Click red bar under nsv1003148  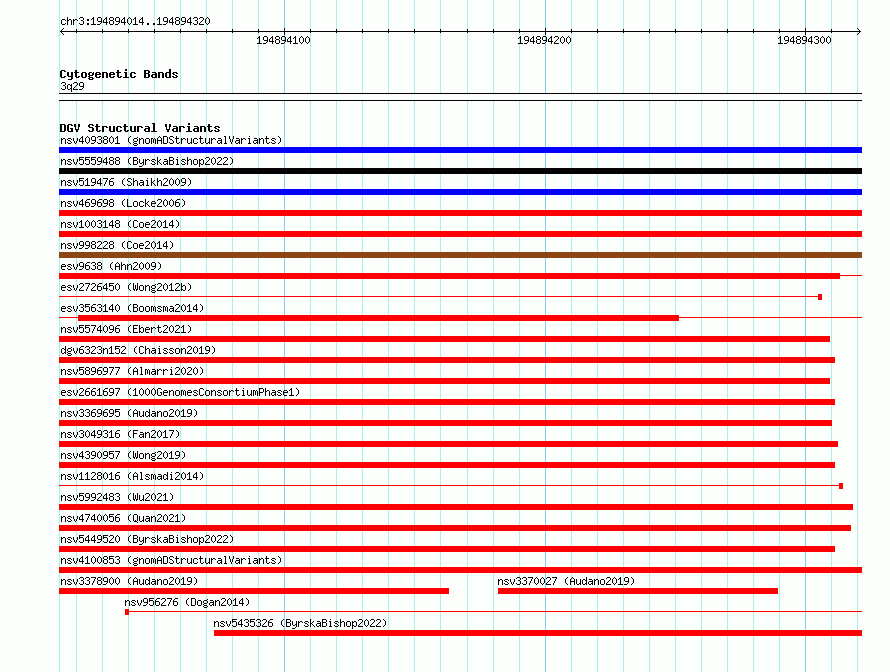460,234
